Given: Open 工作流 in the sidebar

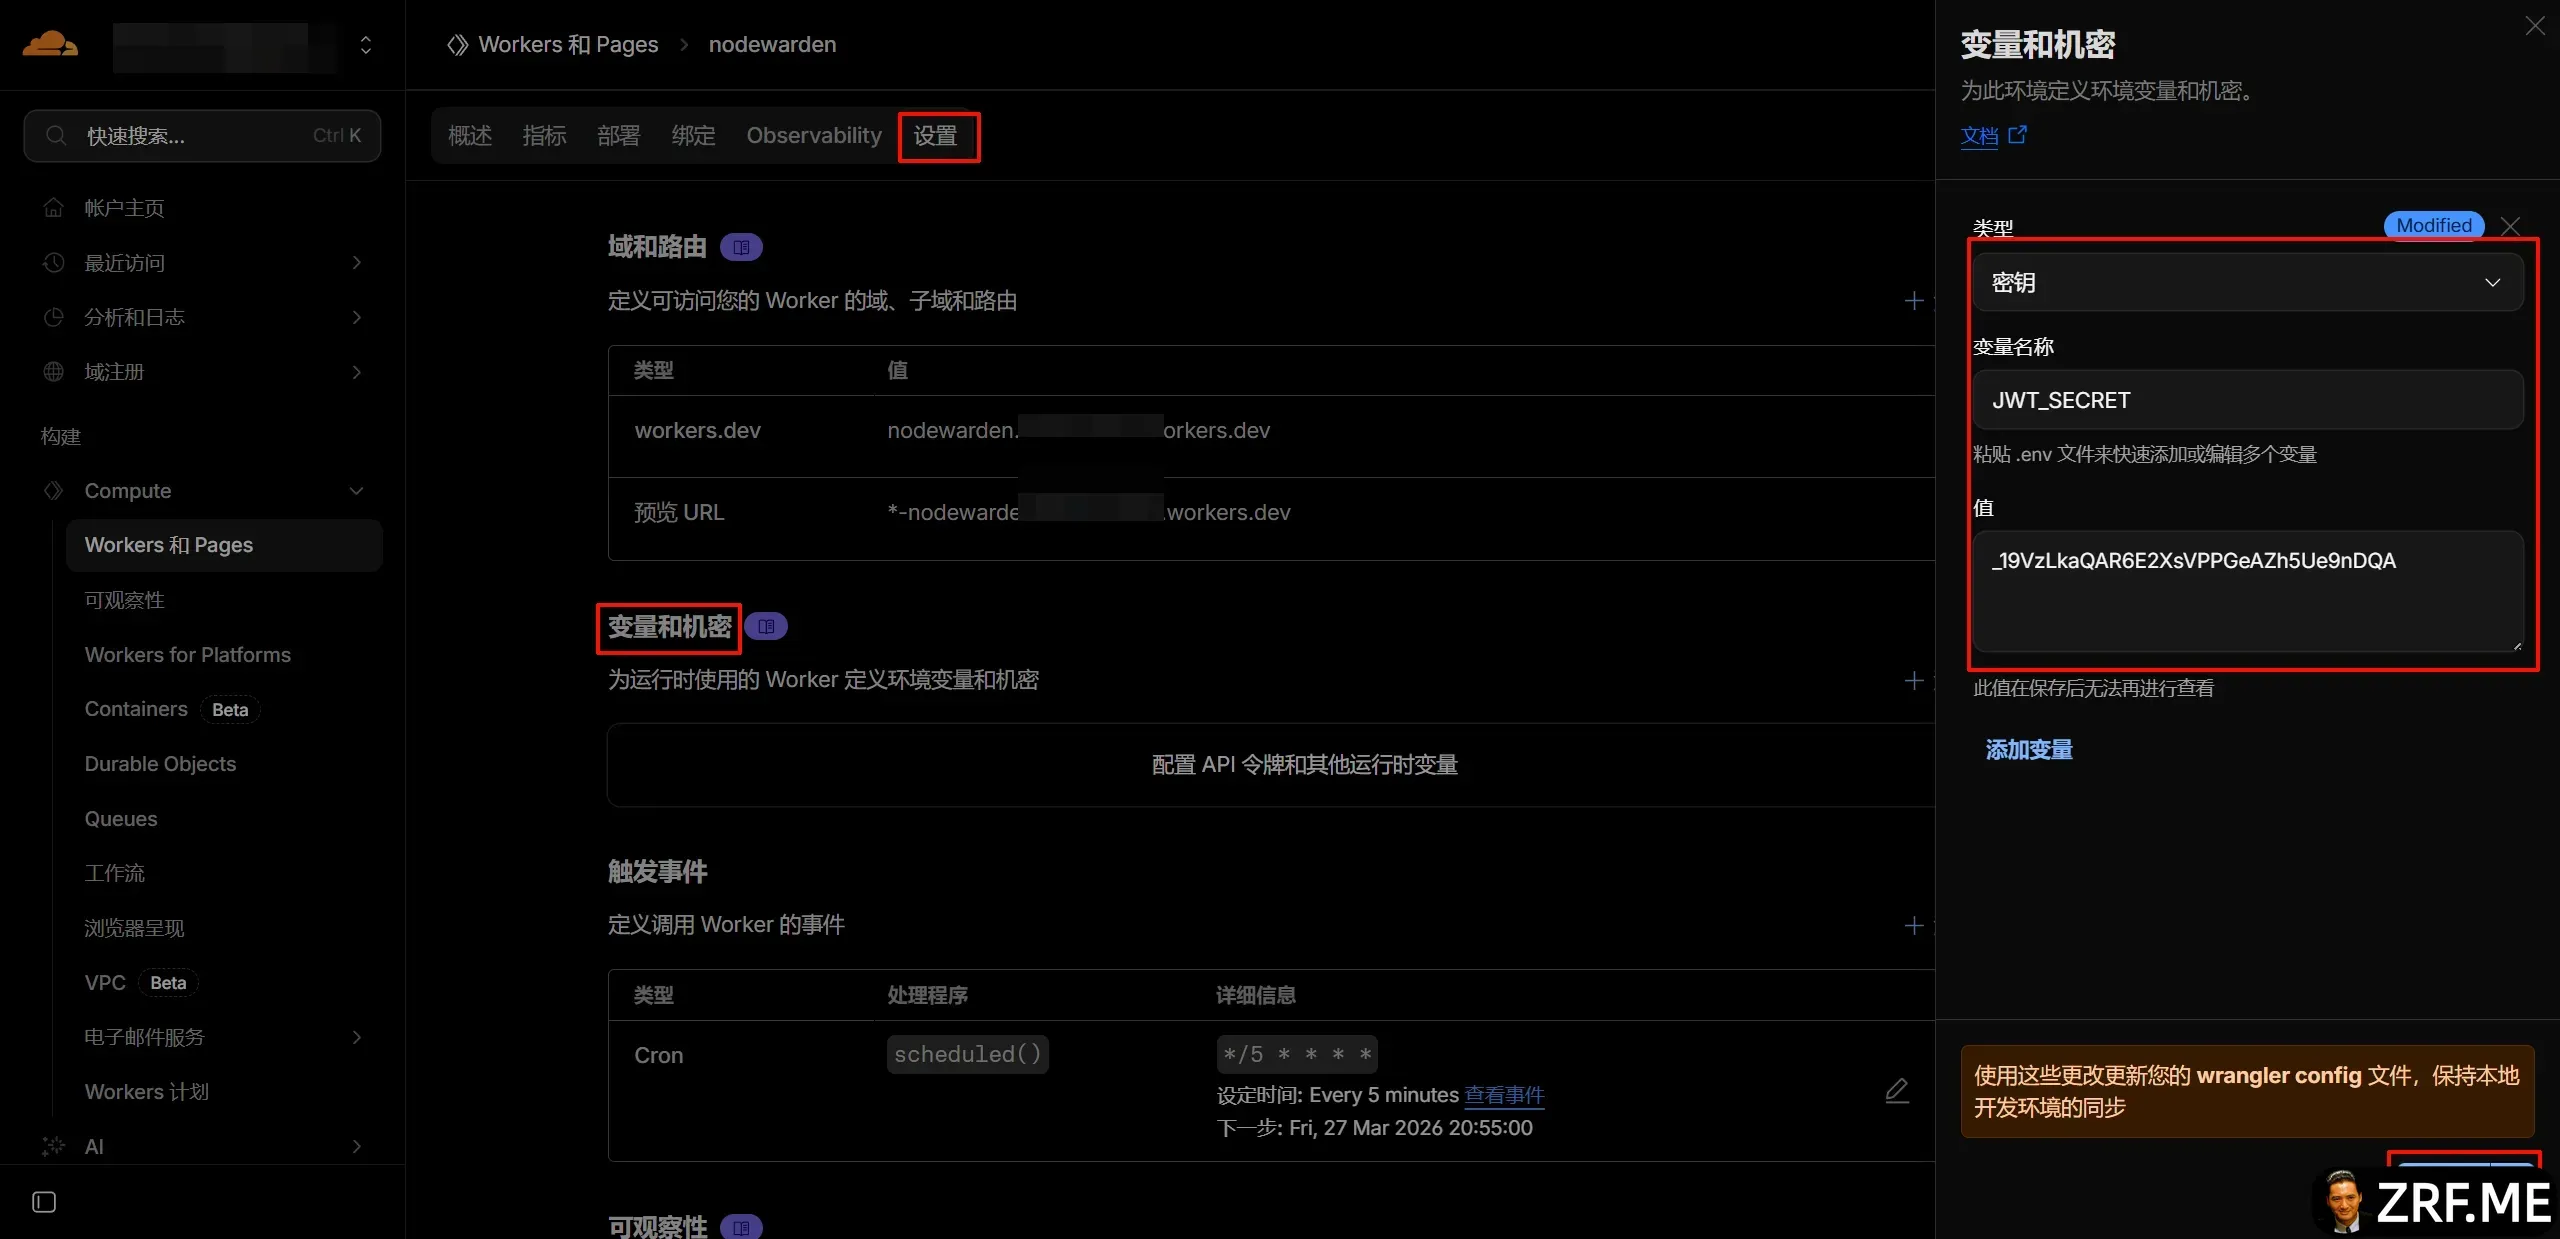Looking at the screenshot, I should point(114,873).
